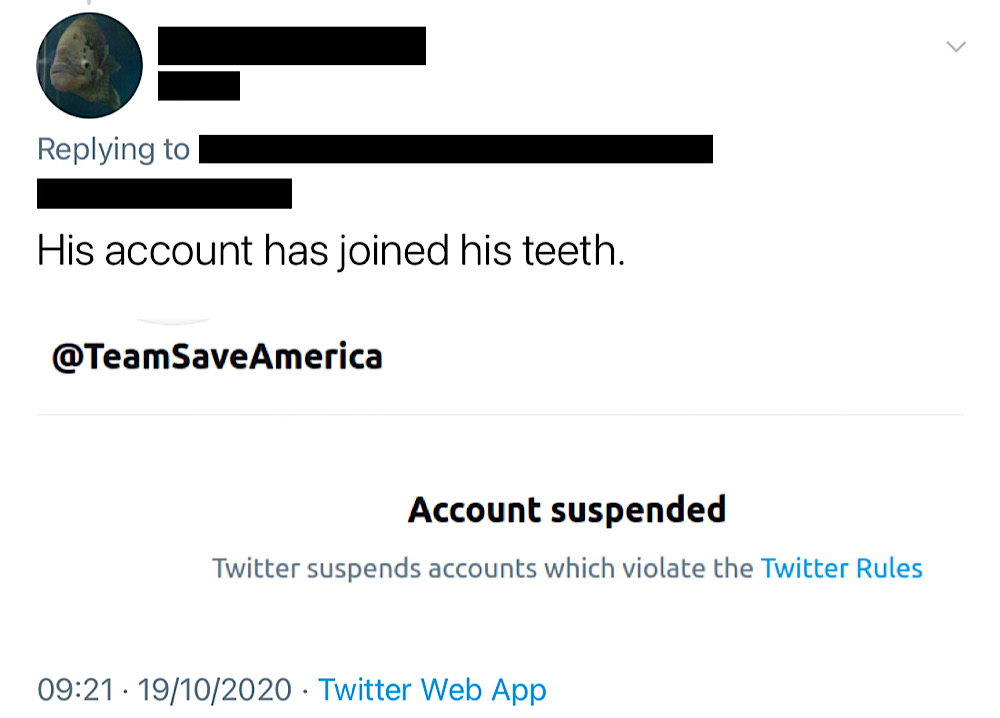The height and width of the screenshot is (718, 1000).
Task: Open the second-line redacted mention
Action: (x=165, y=194)
